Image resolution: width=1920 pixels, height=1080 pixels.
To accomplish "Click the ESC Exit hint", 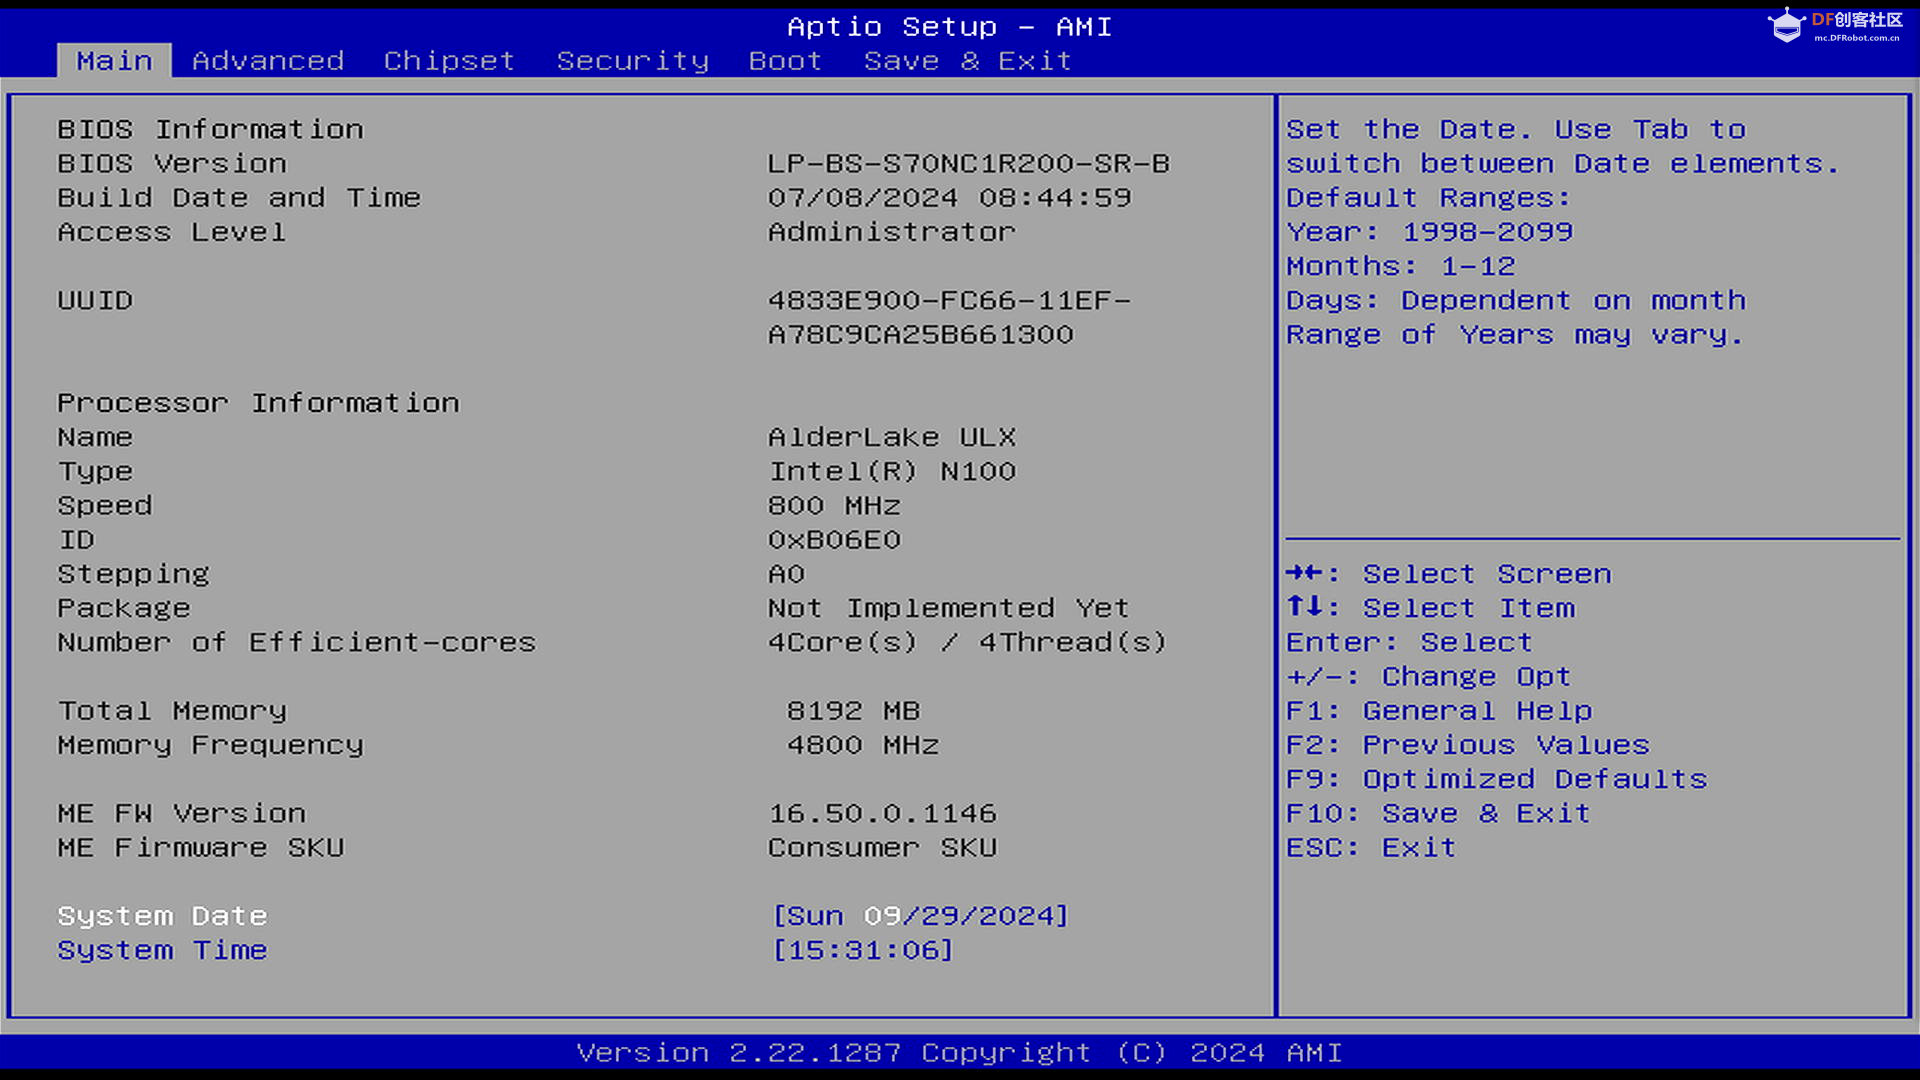I will [1370, 848].
